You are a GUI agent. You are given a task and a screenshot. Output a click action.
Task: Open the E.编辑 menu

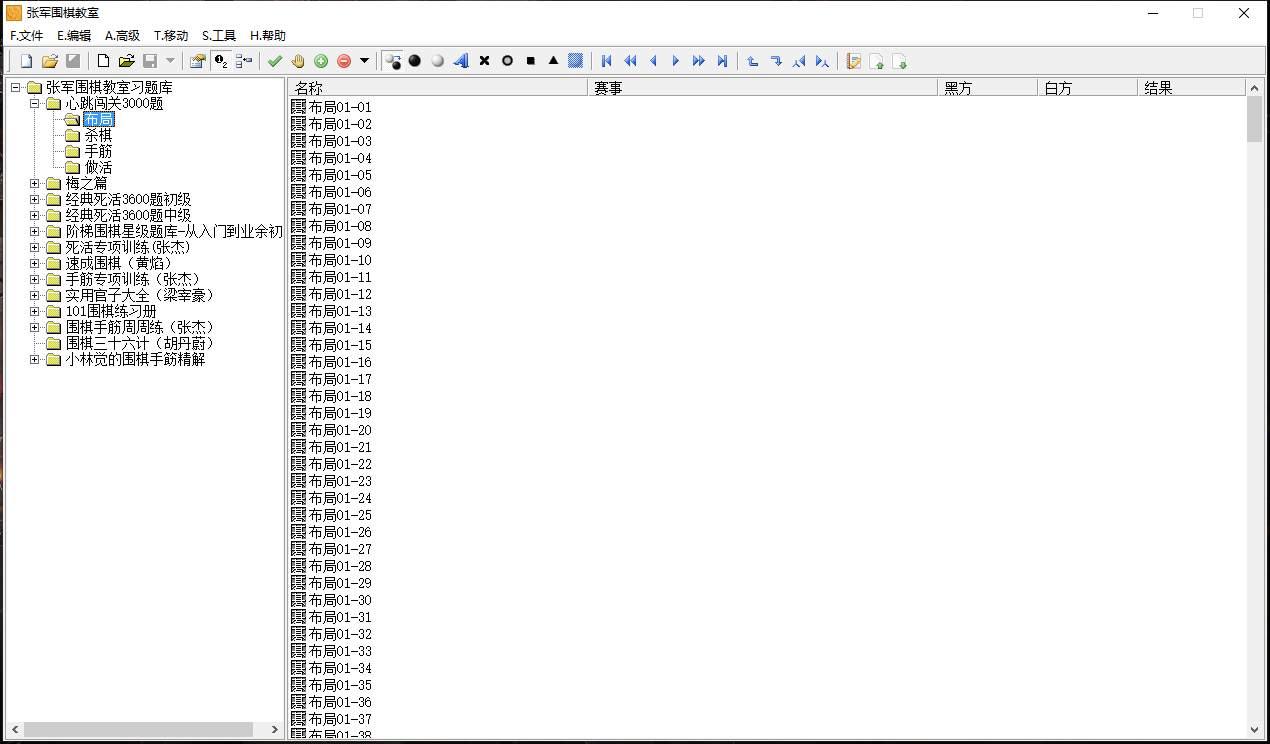(74, 35)
